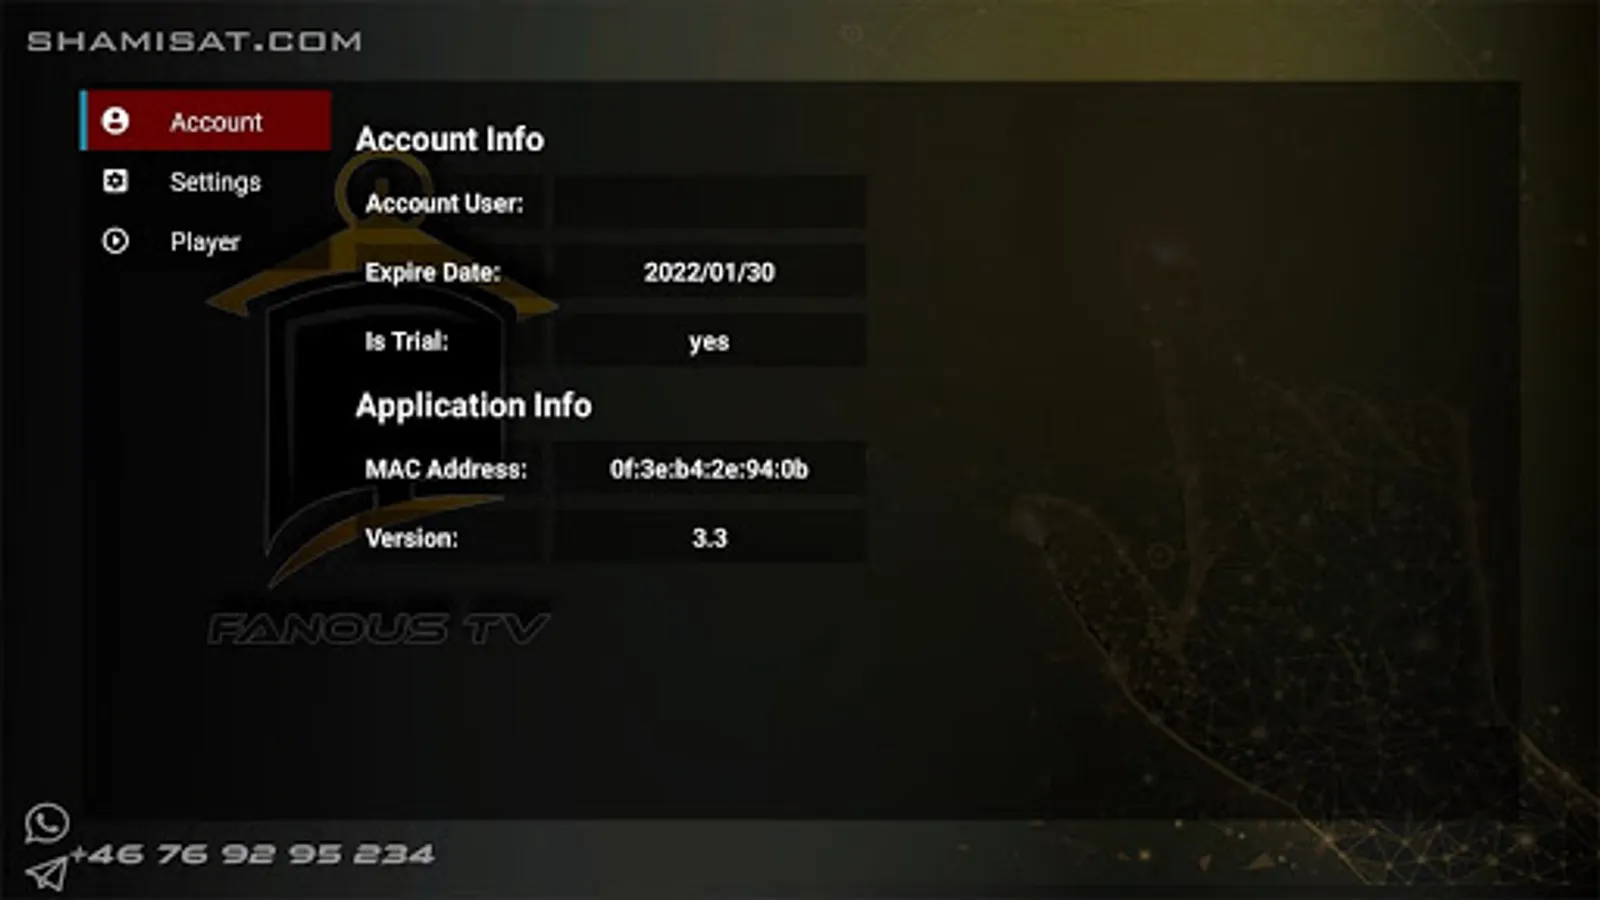Select the empty Account User field
The height and width of the screenshot is (900, 1600).
[x=710, y=203]
